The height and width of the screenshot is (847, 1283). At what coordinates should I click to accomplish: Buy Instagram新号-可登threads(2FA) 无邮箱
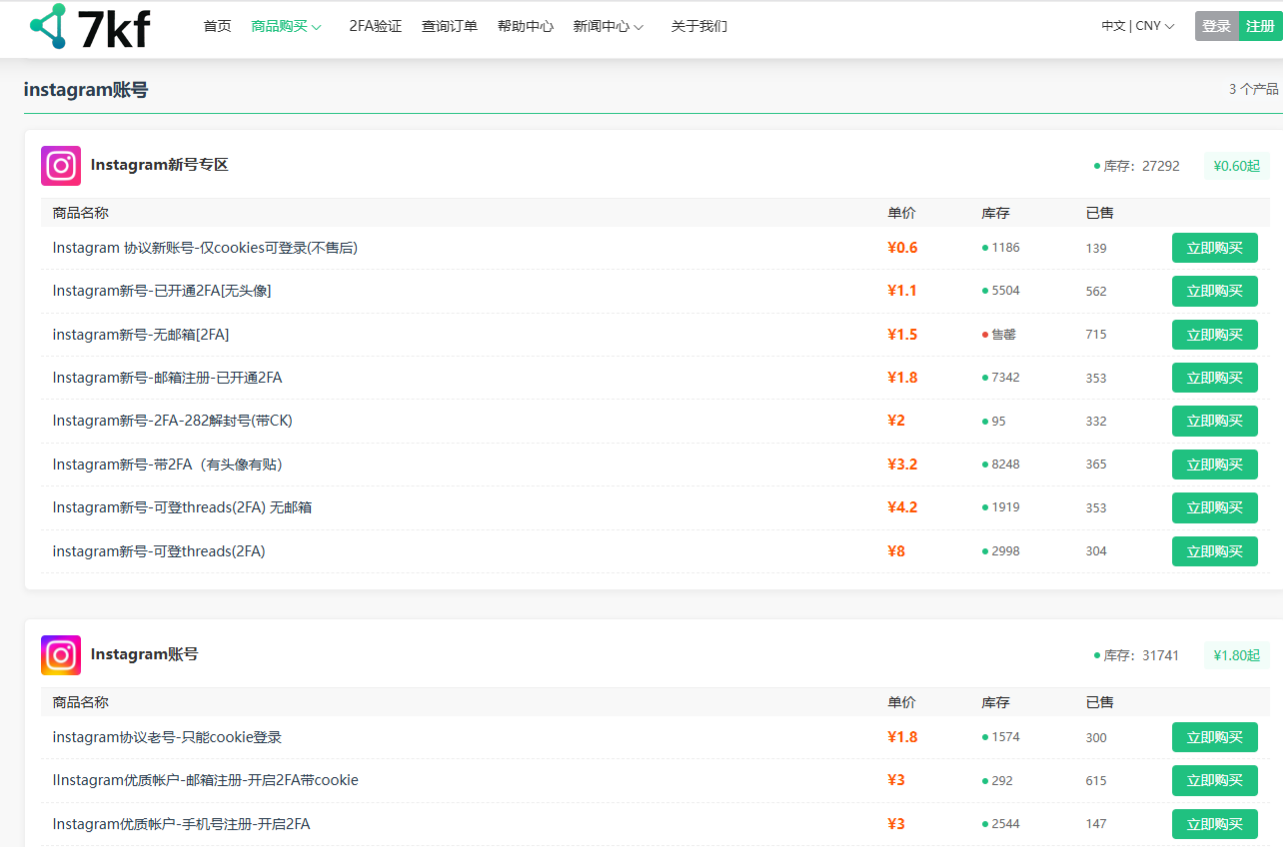pyautogui.click(x=1214, y=508)
